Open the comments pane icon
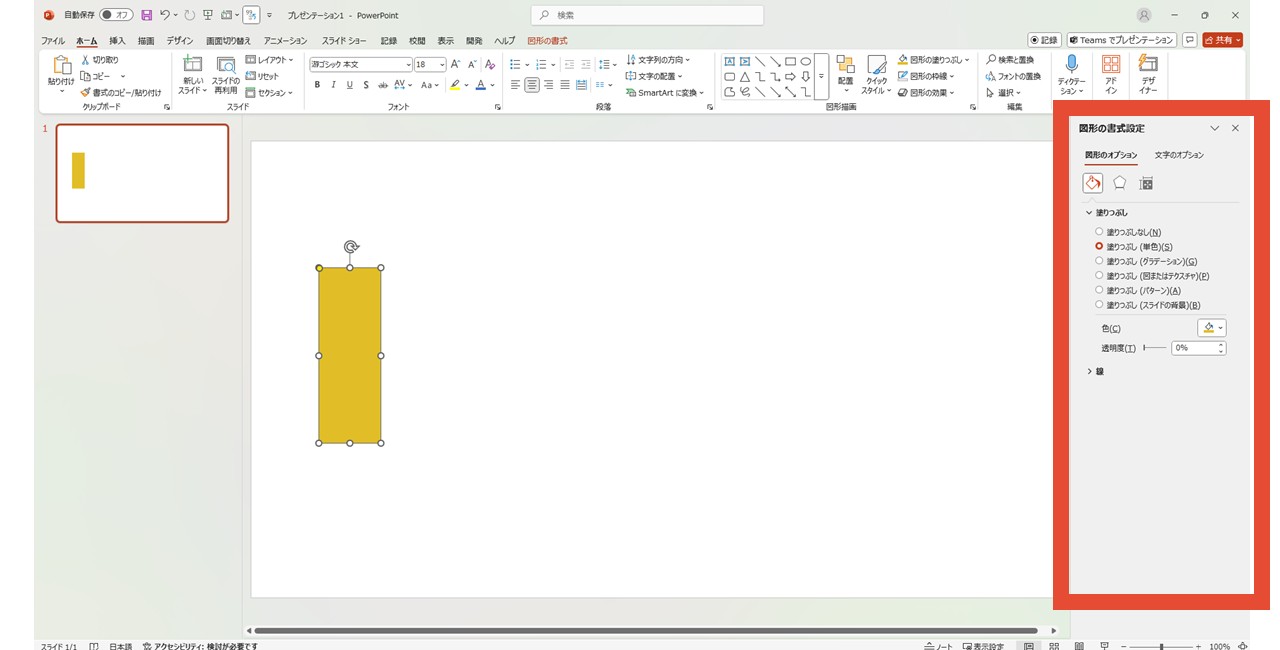The height and width of the screenshot is (650, 1280). coord(1189,40)
